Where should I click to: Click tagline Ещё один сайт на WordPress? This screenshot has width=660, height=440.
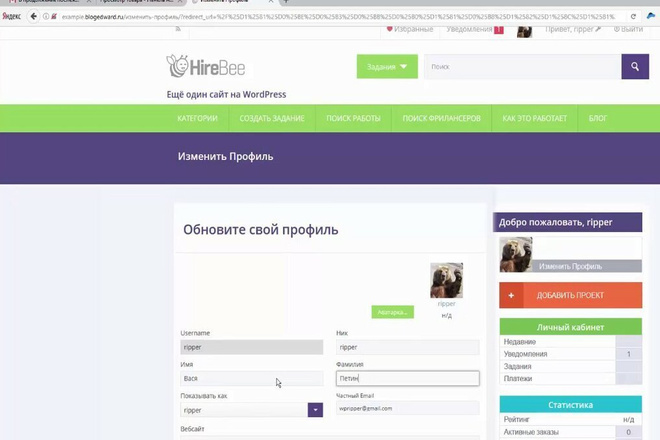226,94
